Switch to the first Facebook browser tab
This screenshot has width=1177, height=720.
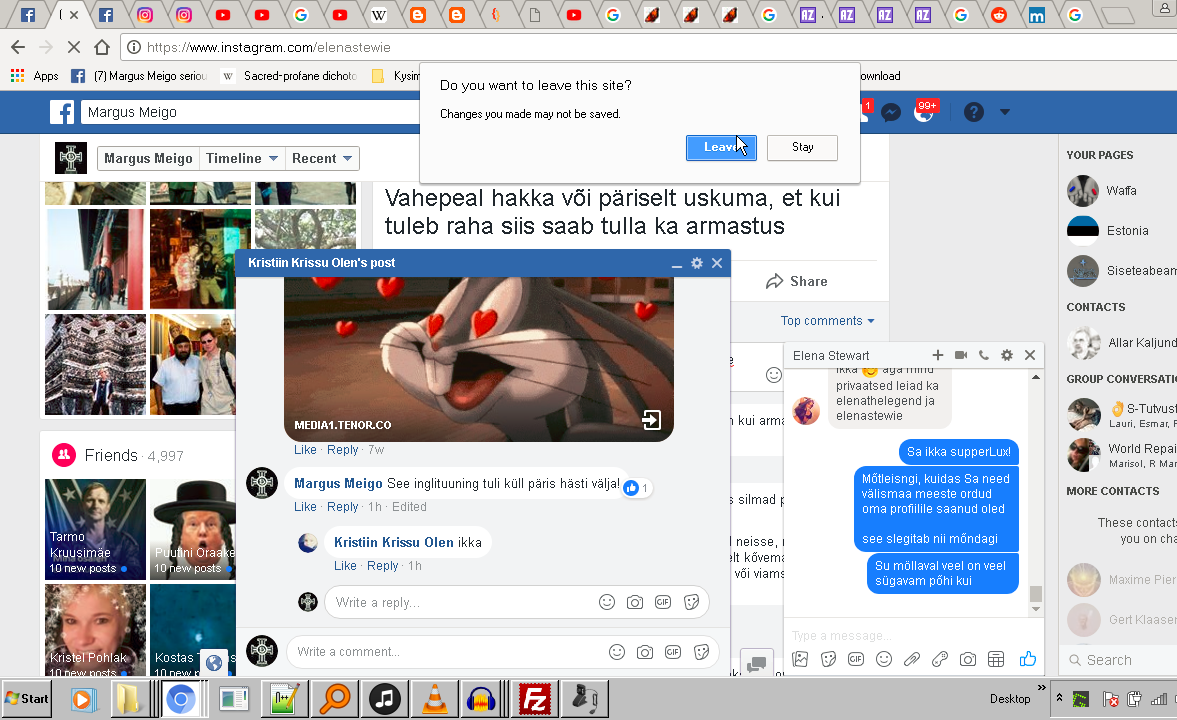(28, 15)
